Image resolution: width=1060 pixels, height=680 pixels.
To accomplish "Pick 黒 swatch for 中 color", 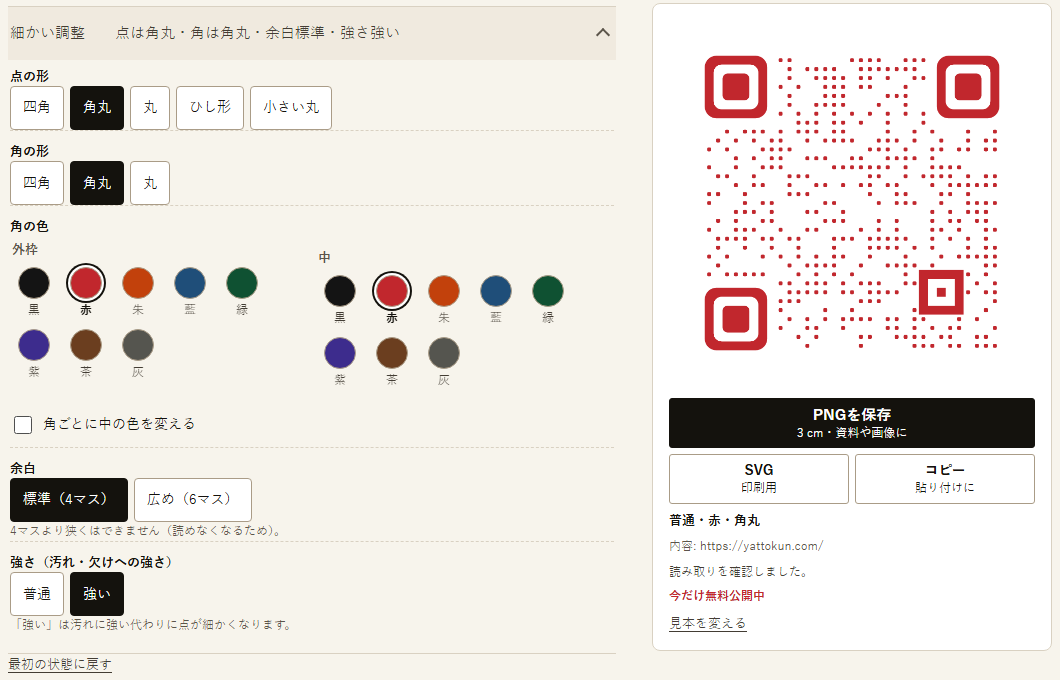I will tap(340, 291).
